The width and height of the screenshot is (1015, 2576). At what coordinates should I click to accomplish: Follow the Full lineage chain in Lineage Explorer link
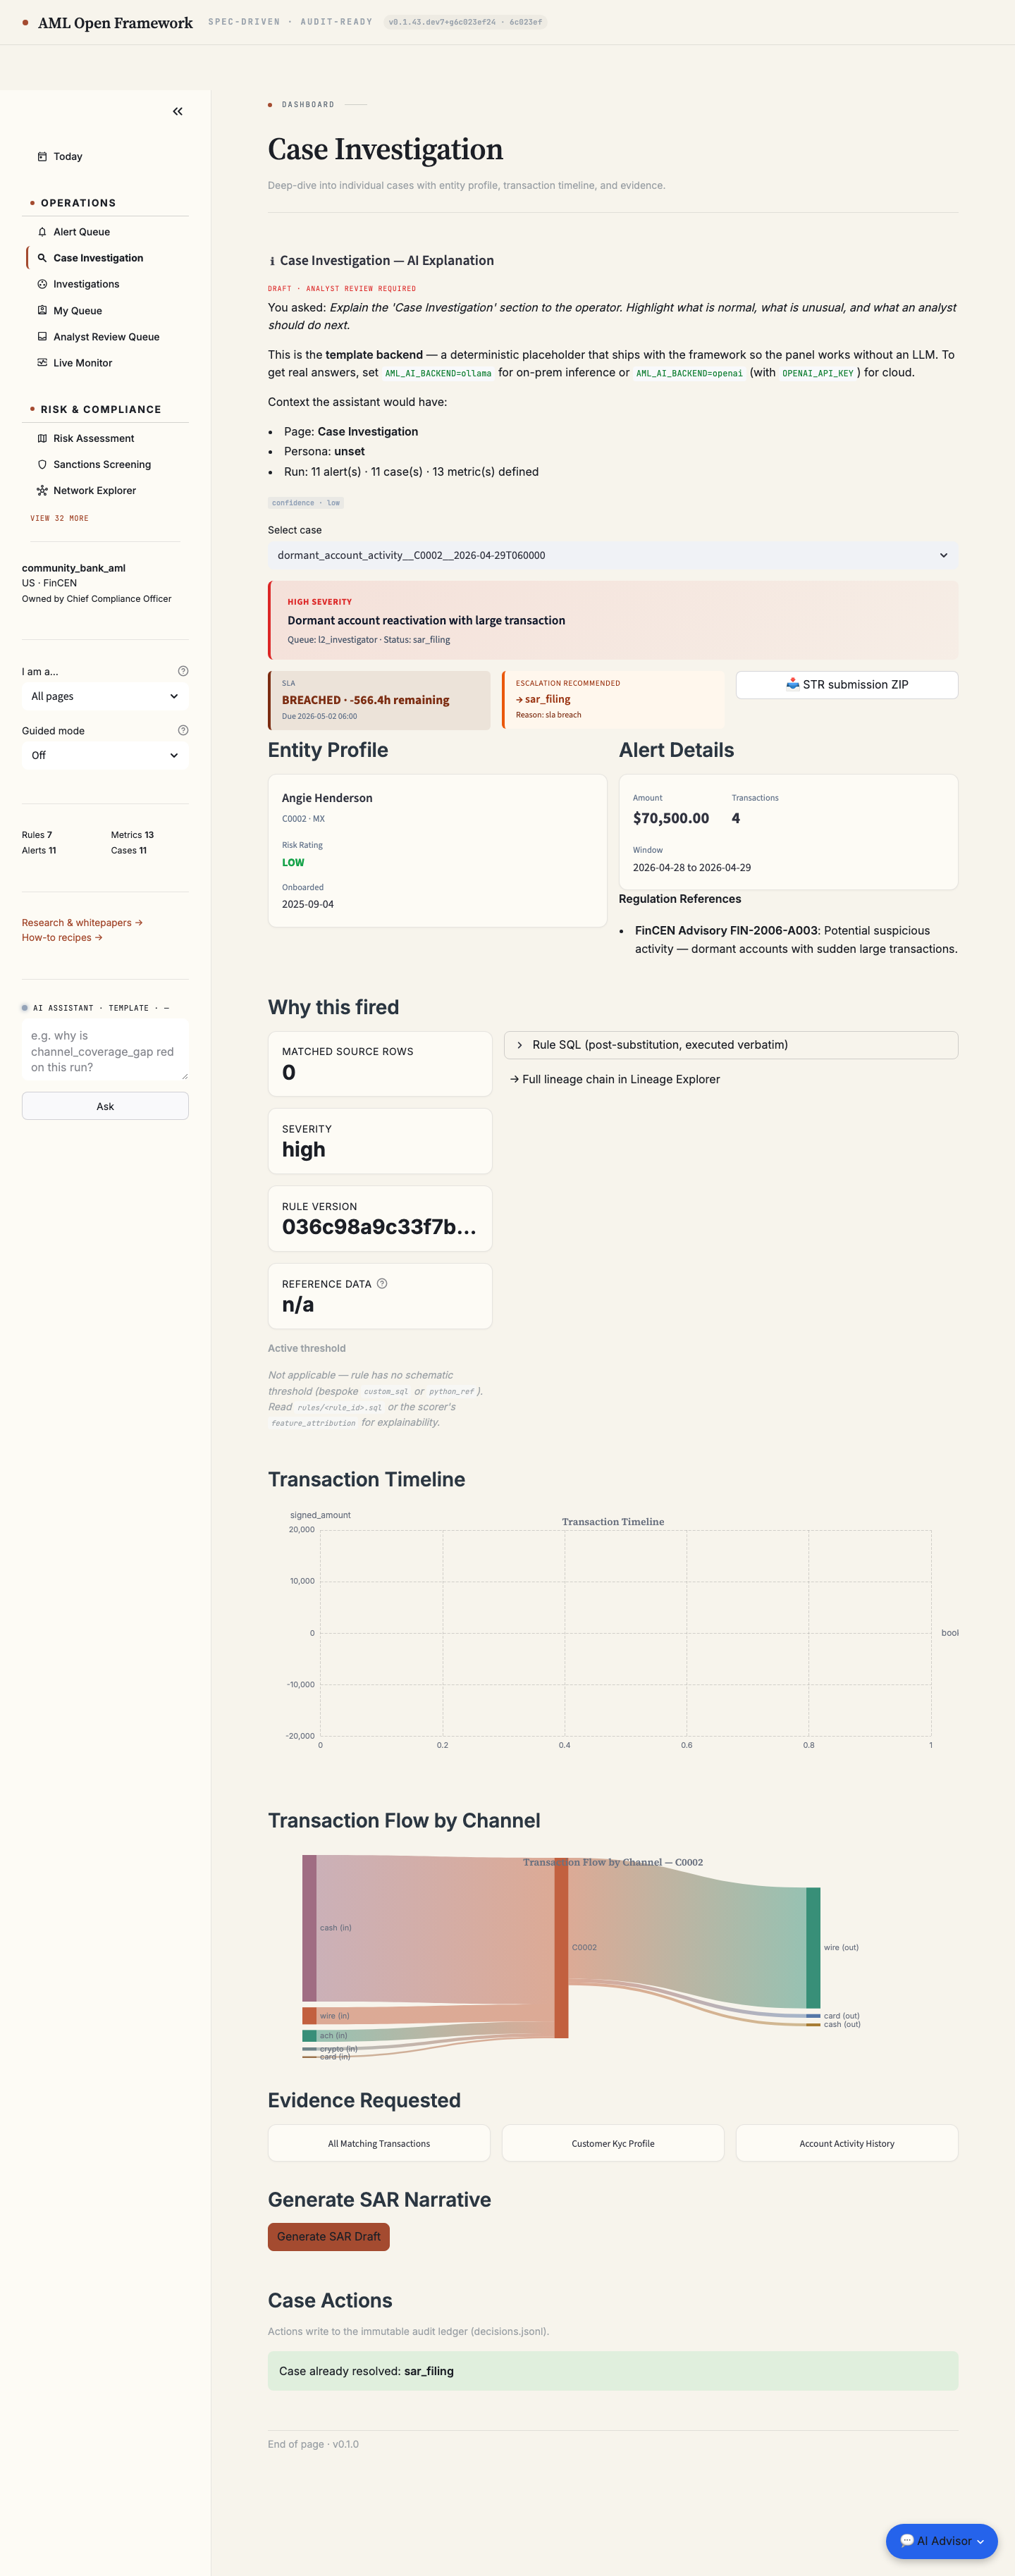pos(615,1079)
